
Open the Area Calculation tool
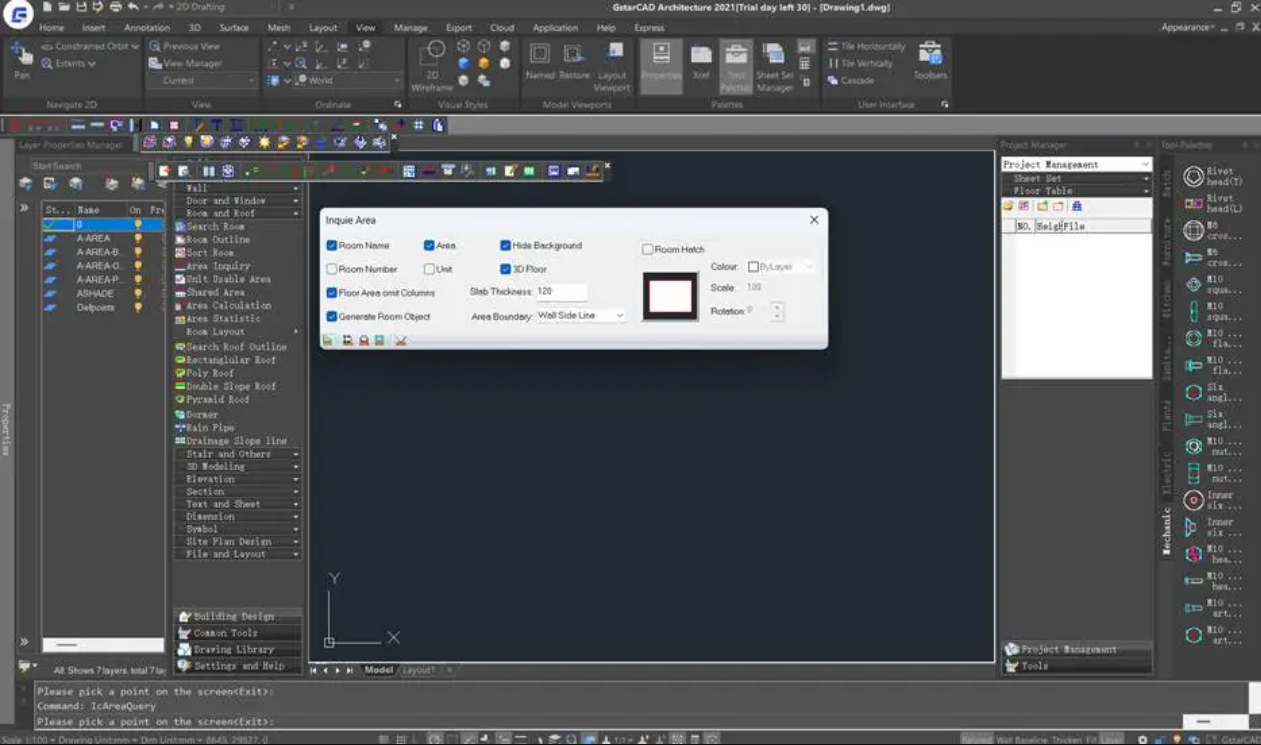(223, 305)
